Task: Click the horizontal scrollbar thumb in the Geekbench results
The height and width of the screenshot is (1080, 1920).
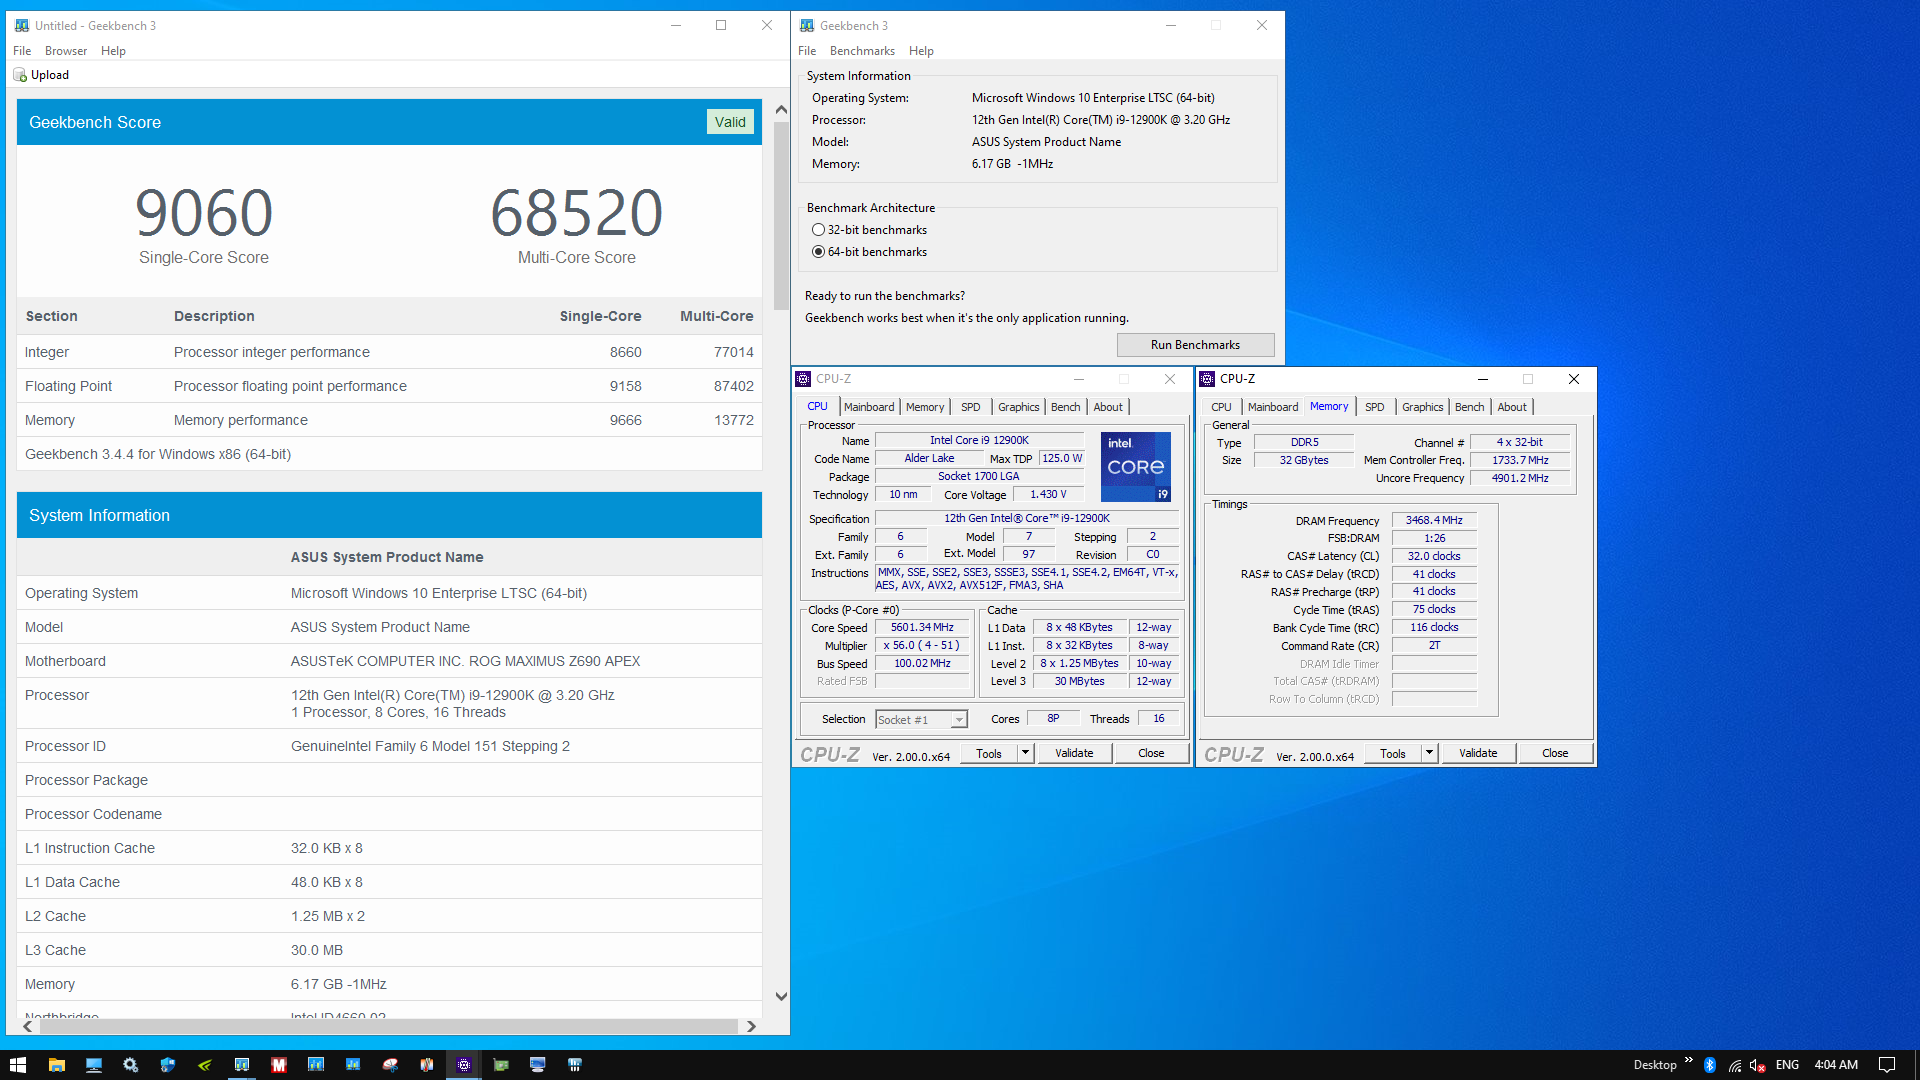Action: (x=388, y=1026)
